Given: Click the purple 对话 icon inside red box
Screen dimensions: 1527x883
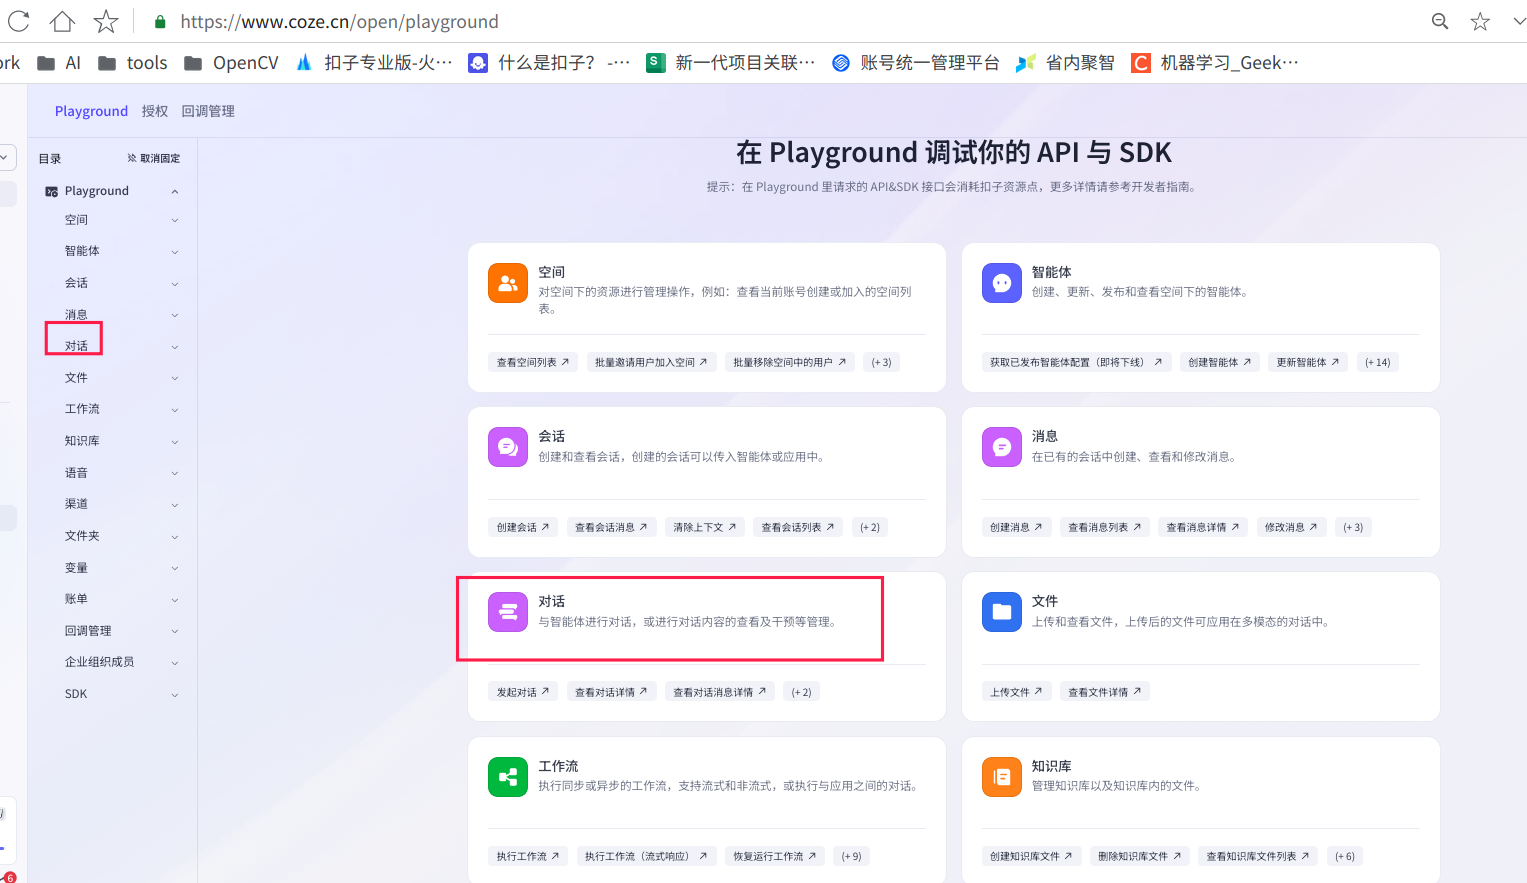Looking at the screenshot, I should click(x=508, y=611).
